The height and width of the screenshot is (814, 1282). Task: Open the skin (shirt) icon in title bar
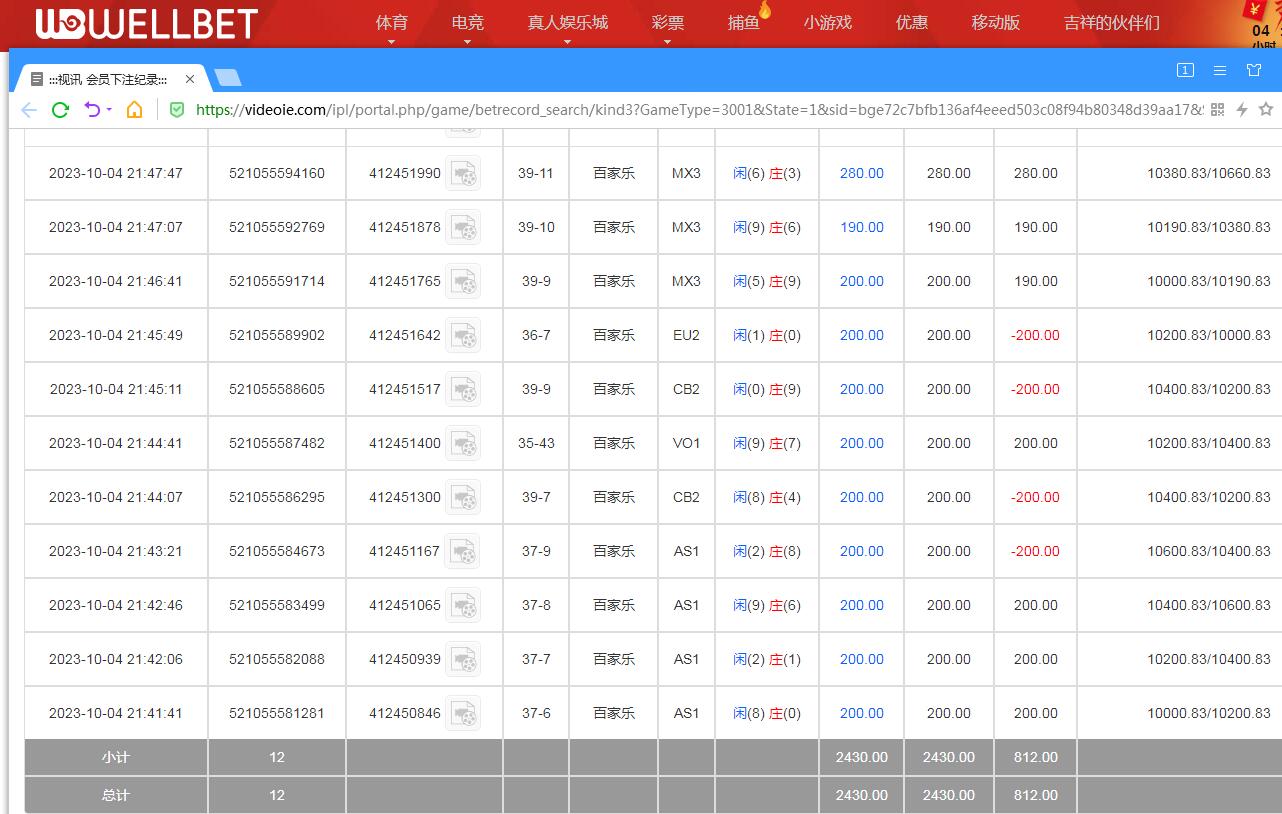point(1254,70)
